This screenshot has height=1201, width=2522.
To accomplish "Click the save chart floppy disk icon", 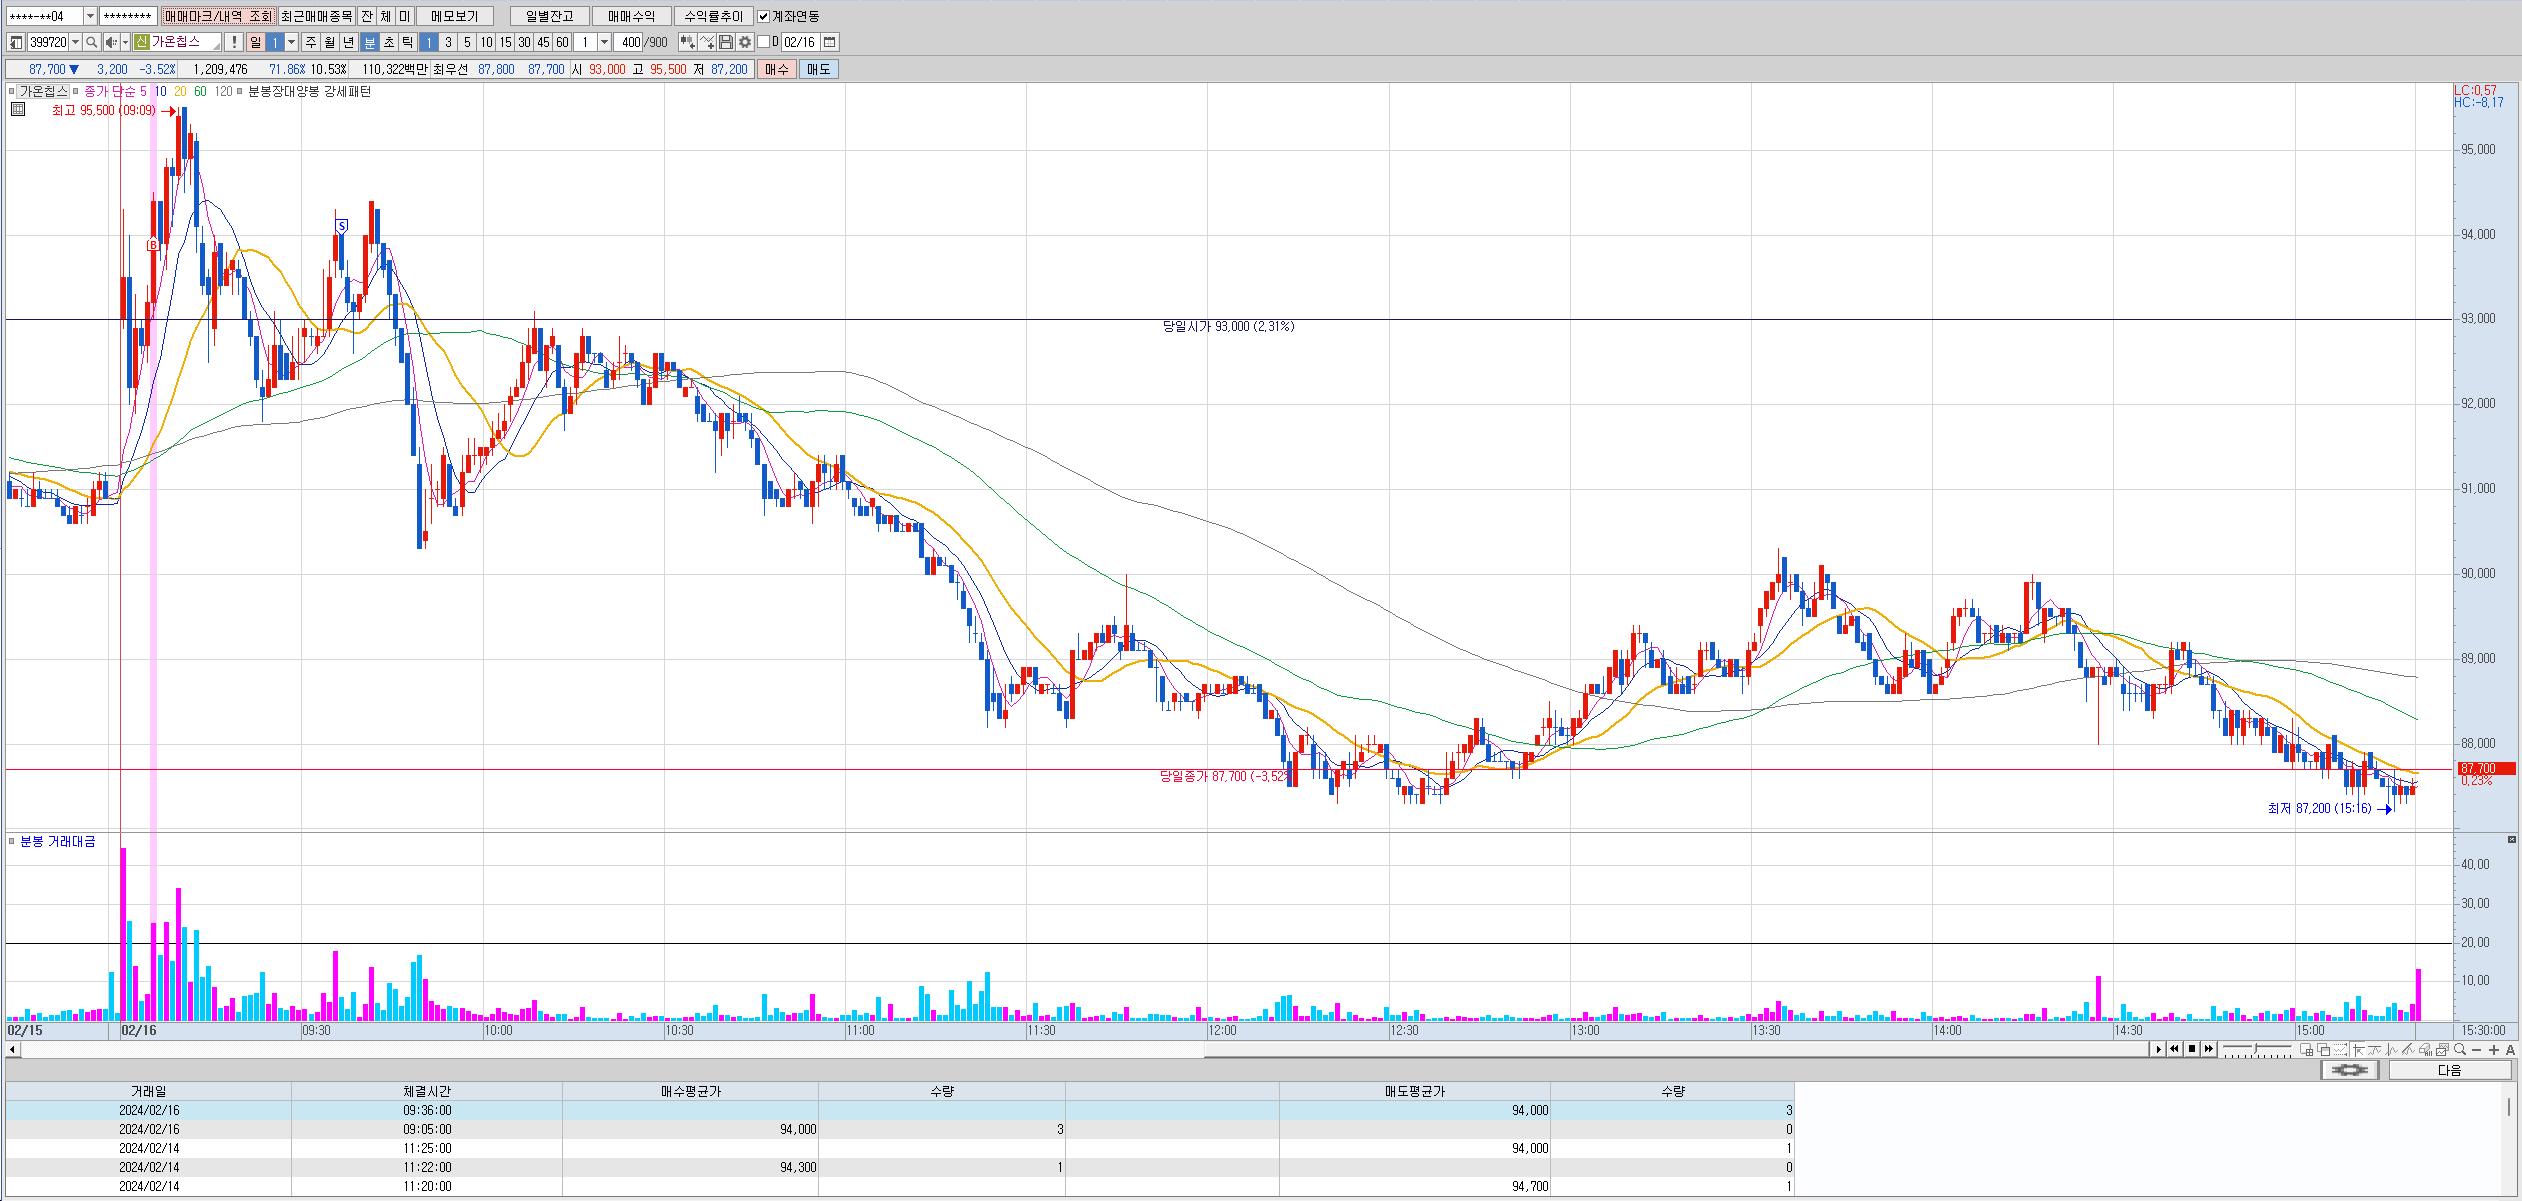I will point(726,42).
